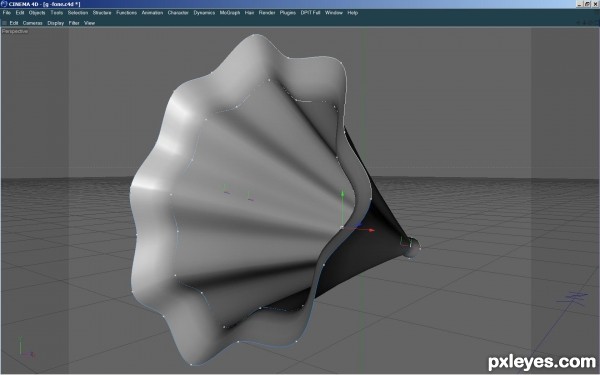
Task: Click the small sphere at the horn tip
Action: click(412, 247)
